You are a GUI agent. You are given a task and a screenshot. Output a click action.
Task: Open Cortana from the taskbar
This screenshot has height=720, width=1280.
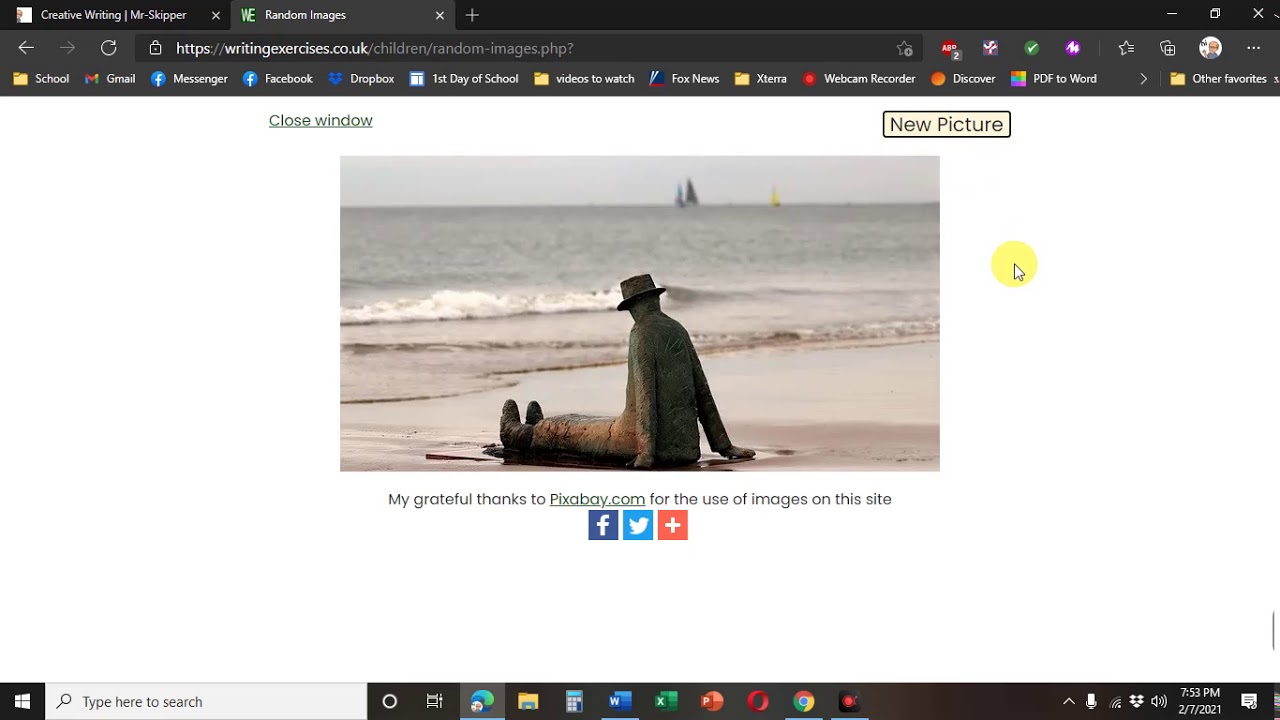tap(390, 701)
